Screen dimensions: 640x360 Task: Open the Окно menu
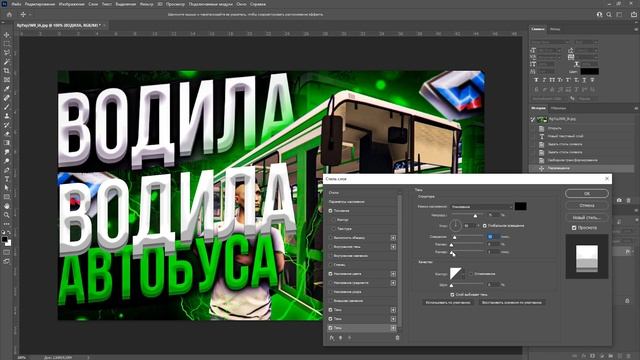[241, 4]
